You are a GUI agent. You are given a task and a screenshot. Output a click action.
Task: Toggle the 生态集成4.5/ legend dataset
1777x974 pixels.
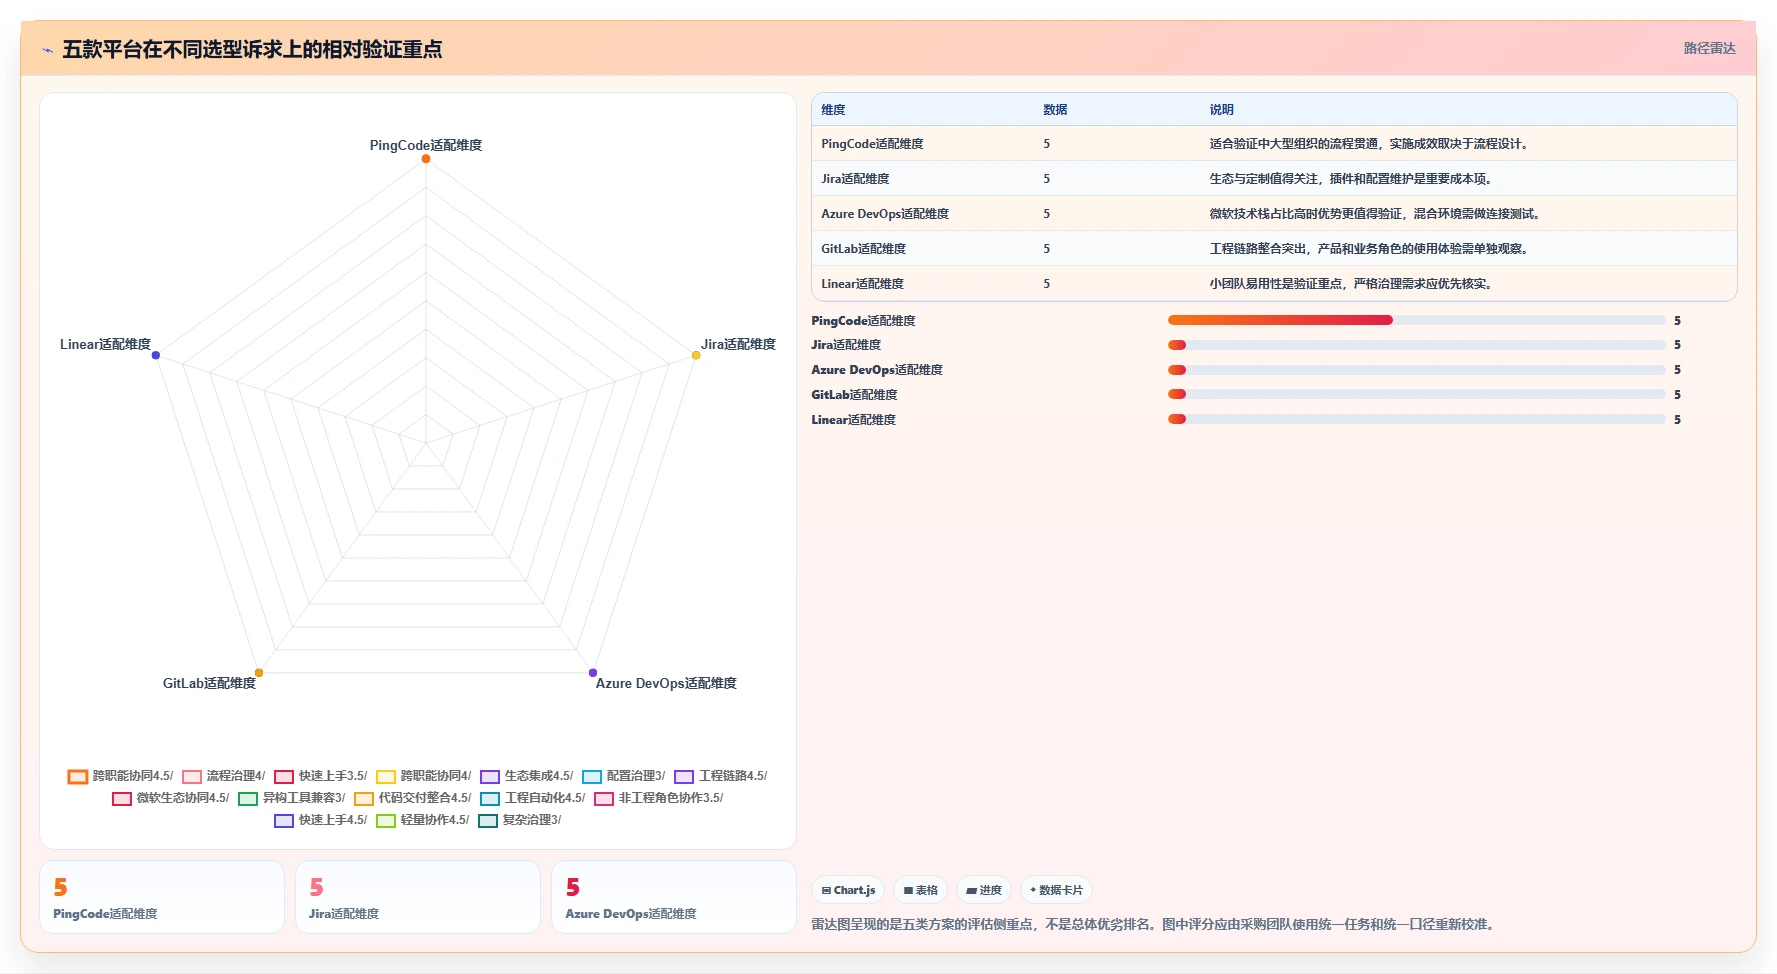point(527,776)
